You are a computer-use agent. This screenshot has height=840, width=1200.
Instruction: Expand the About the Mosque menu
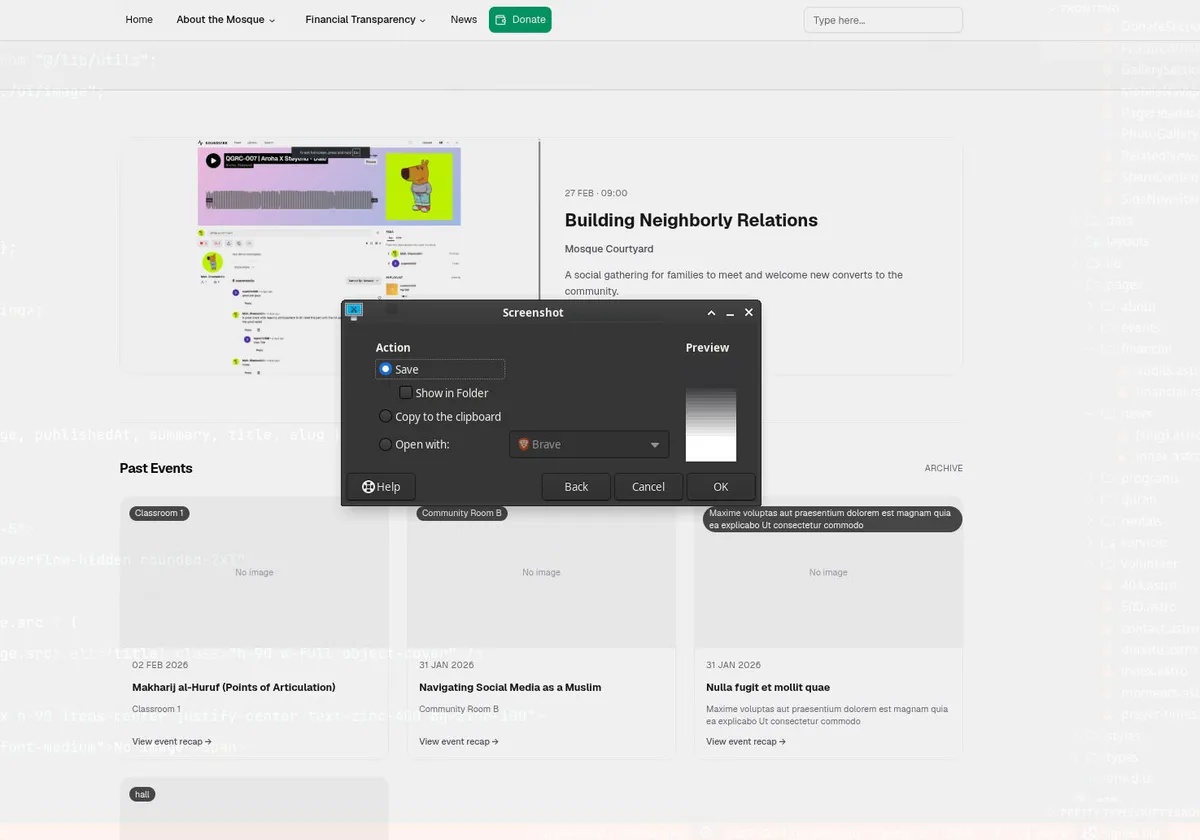[225, 20]
